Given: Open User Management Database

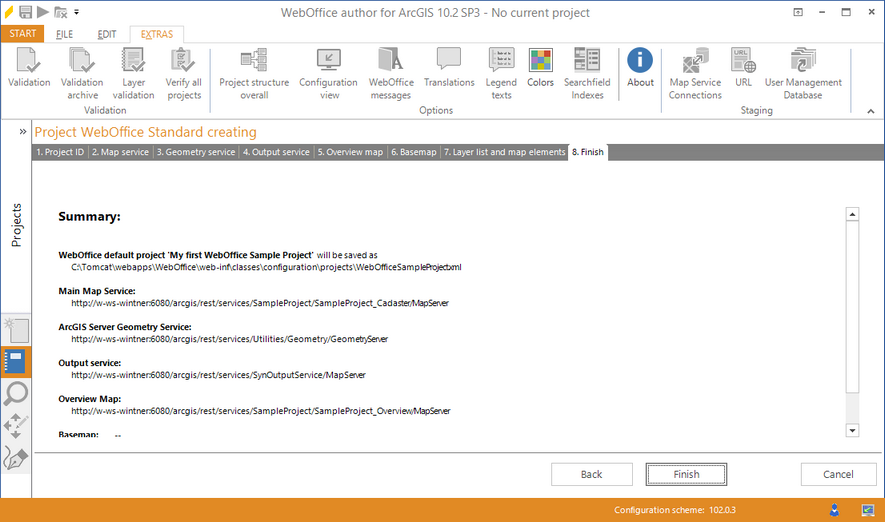Looking at the screenshot, I should click(x=803, y=70).
